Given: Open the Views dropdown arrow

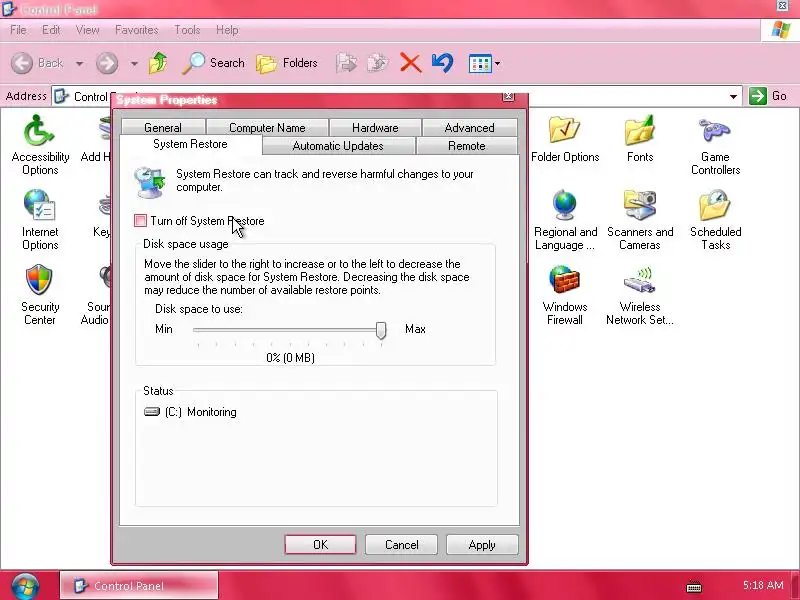Looking at the screenshot, I should click(x=497, y=64).
